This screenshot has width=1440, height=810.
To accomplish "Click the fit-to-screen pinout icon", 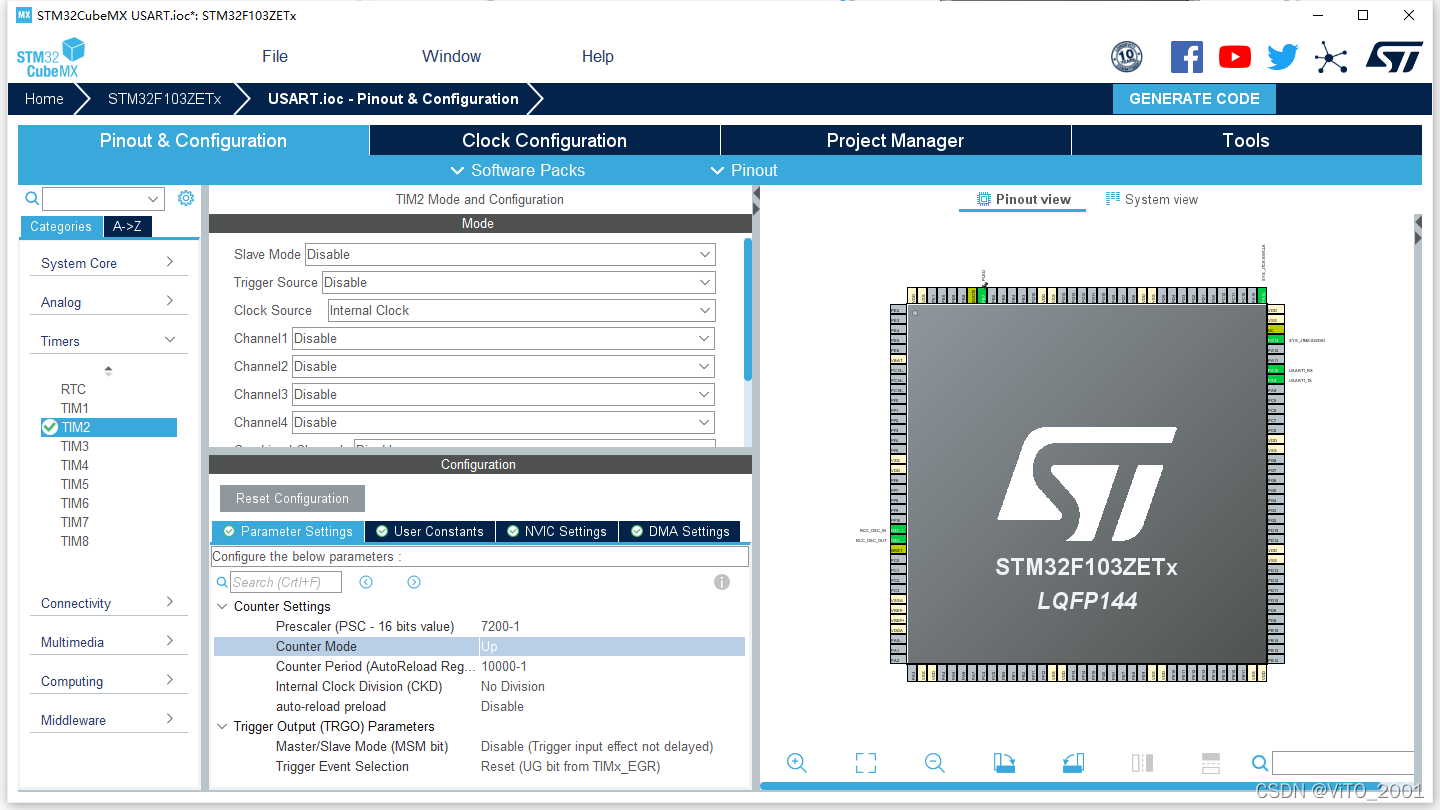I will tap(866, 763).
